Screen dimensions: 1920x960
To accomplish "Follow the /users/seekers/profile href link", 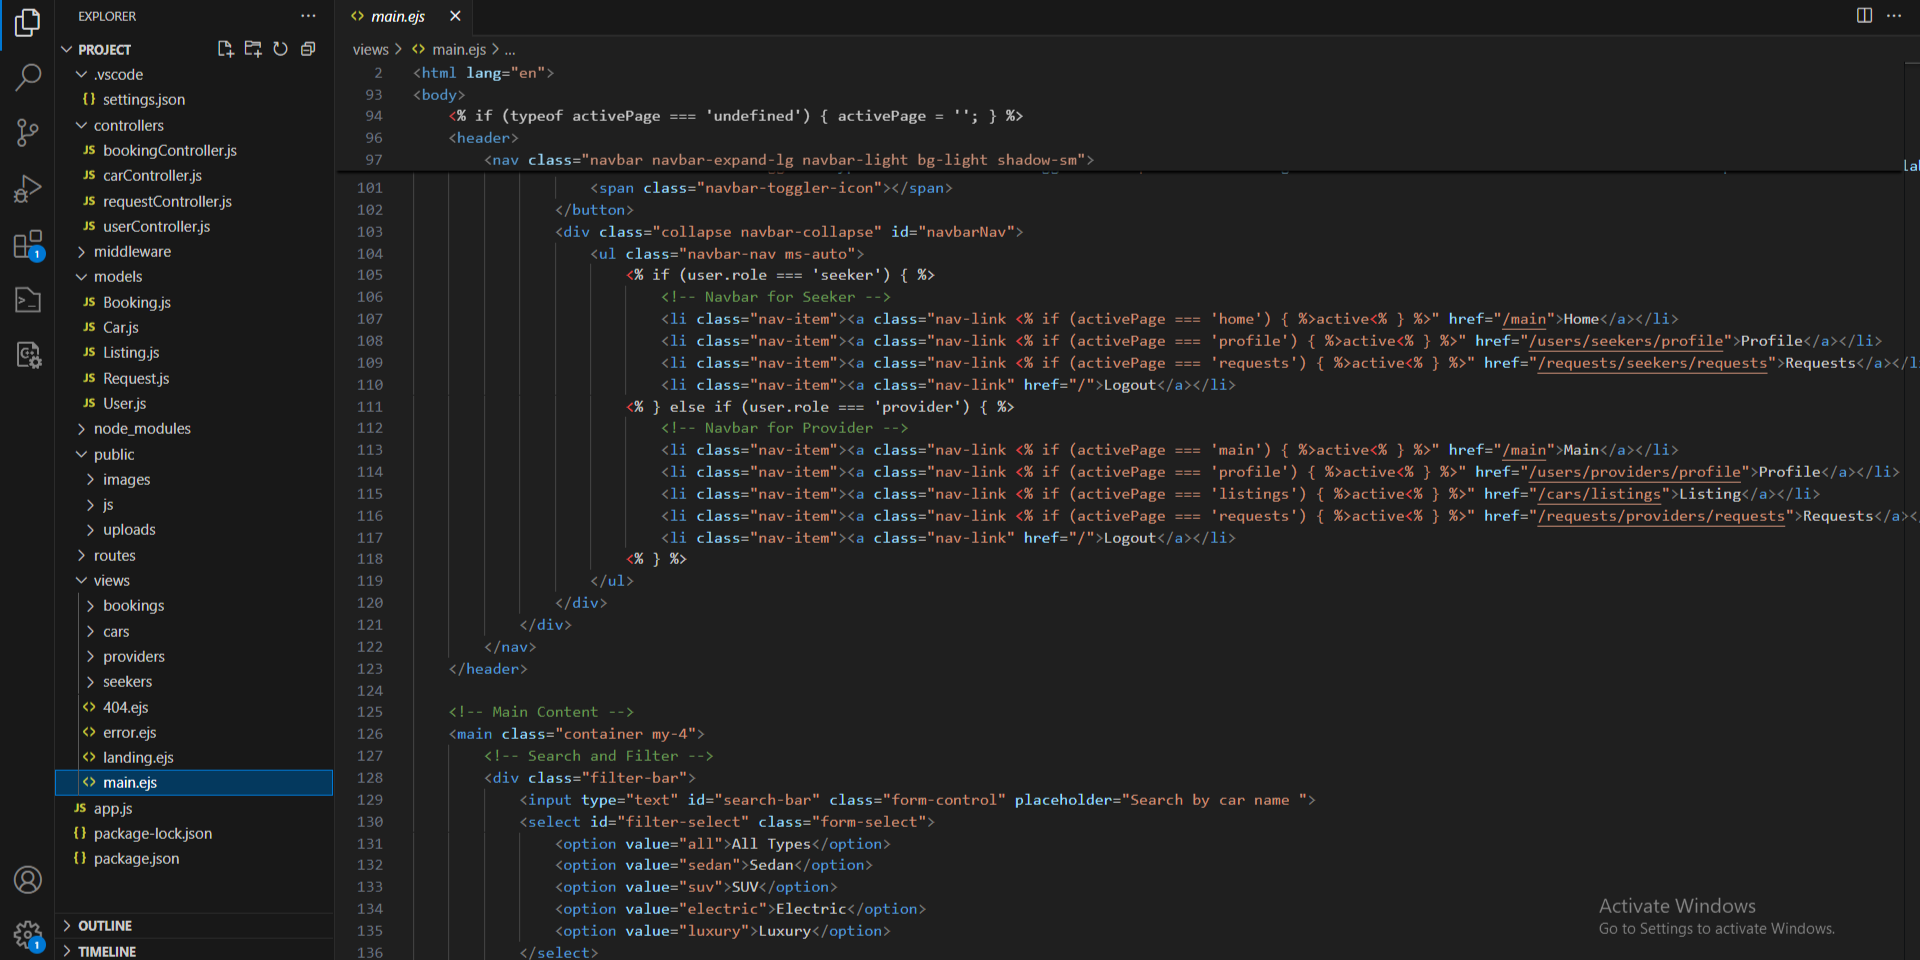I will [1626, 341].
